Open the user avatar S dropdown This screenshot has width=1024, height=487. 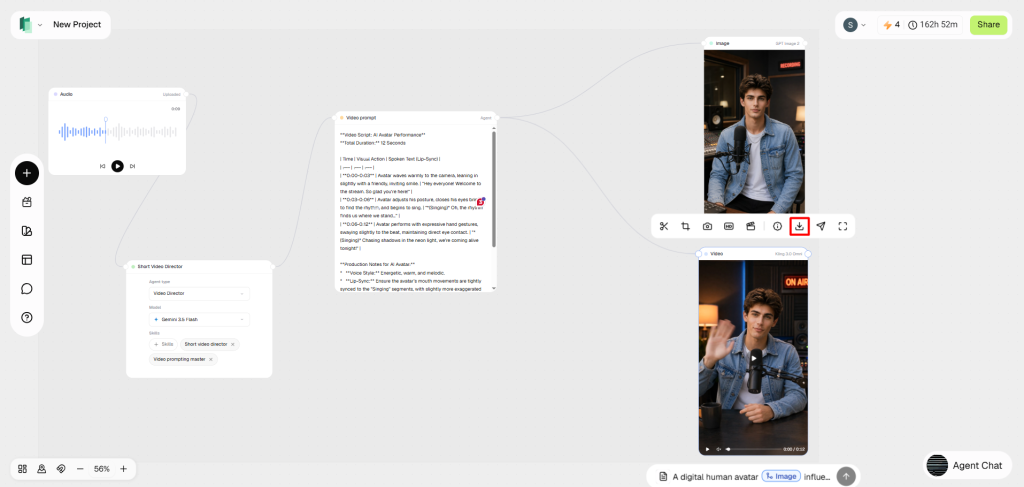(x=854, y=25)
